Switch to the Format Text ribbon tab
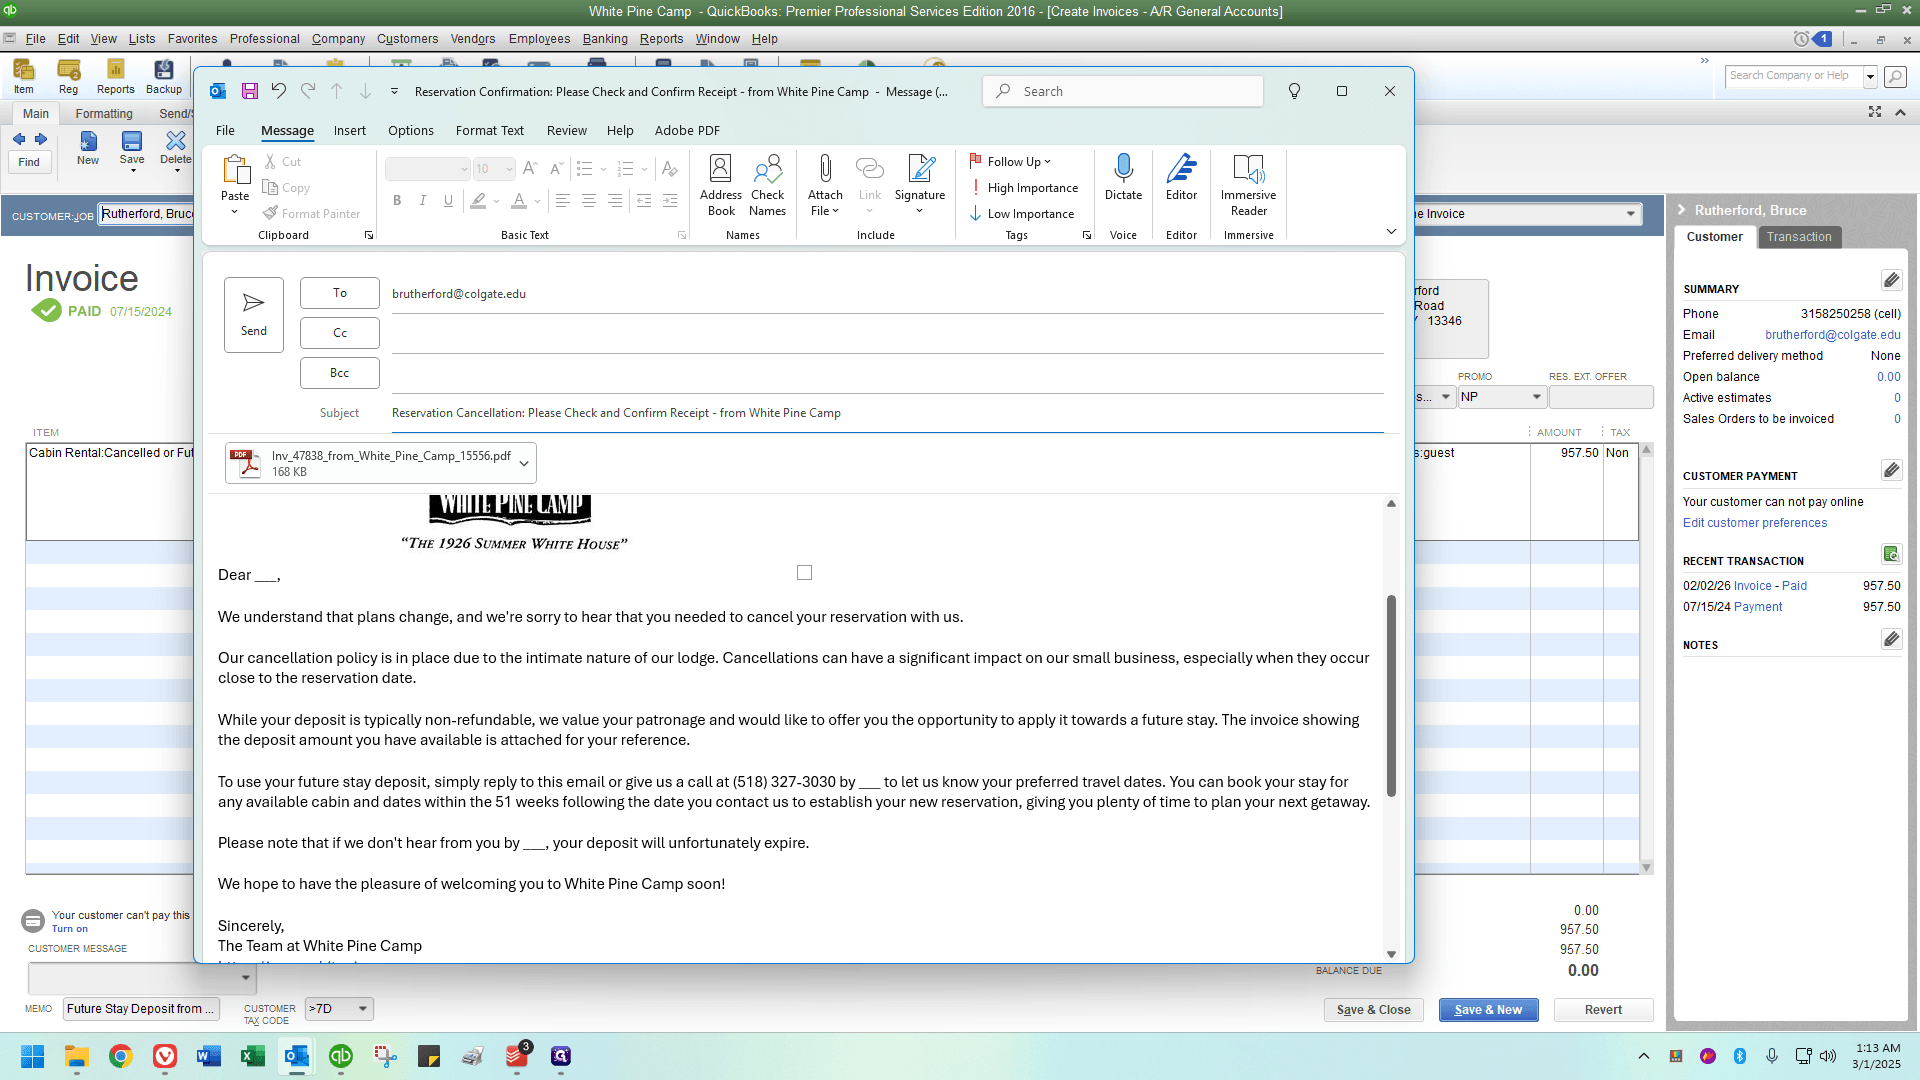This screenshot has height=1080, width=1920. [x=490, y=131]
